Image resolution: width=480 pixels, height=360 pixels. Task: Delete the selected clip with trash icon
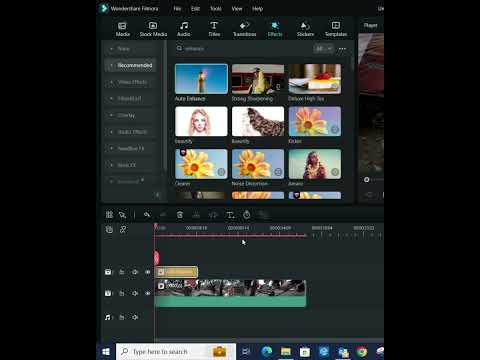point(180,215)
